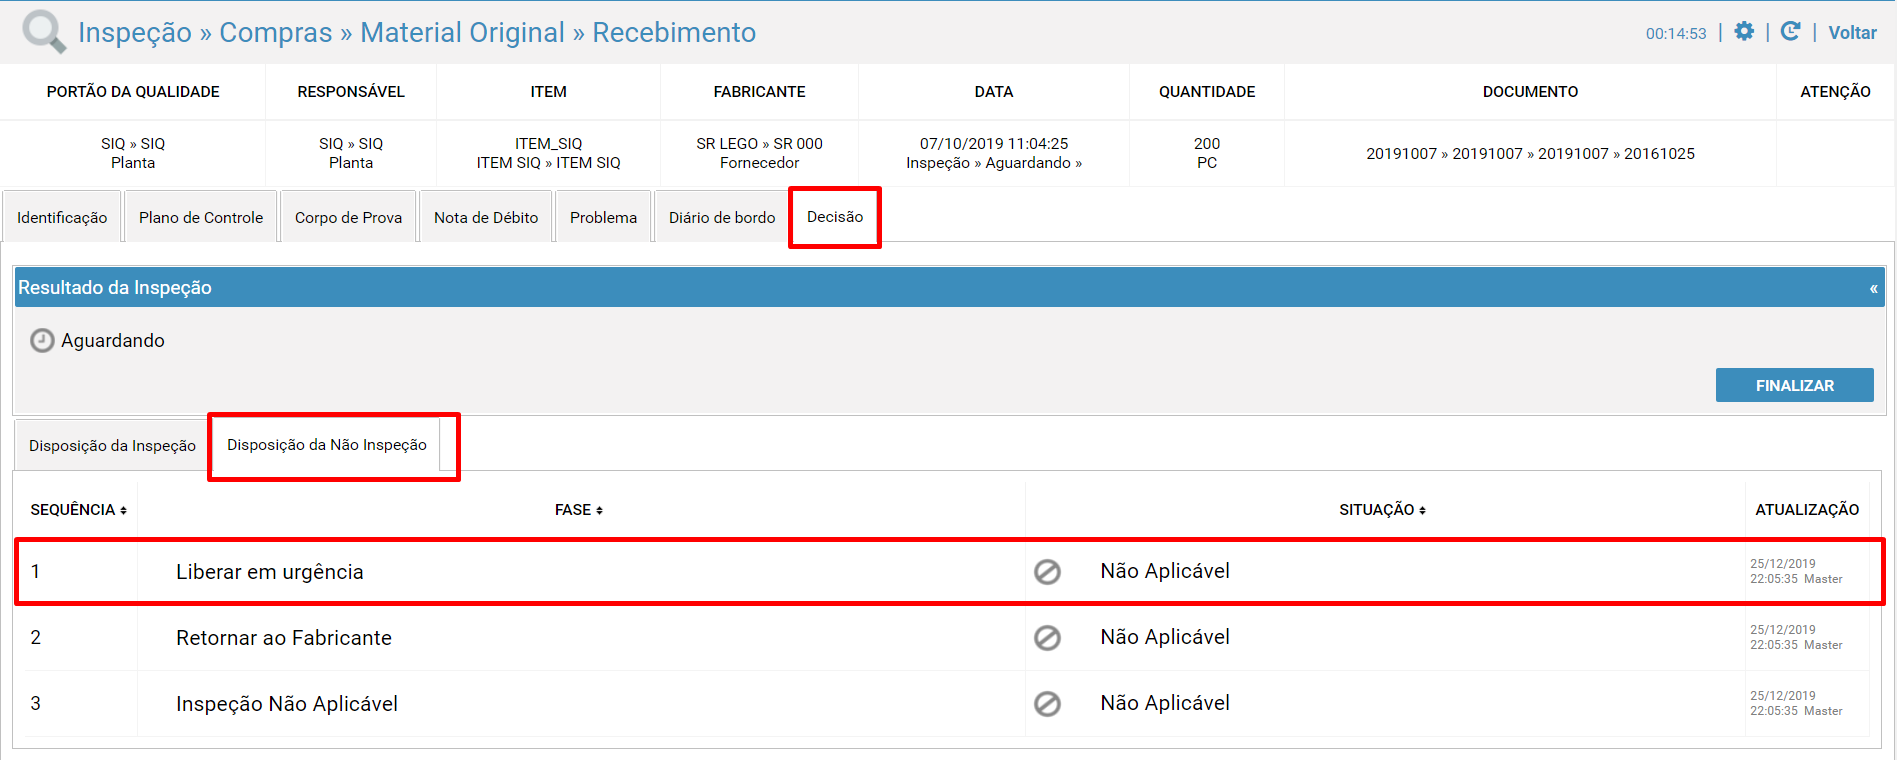Select the Retornar ao Fabricante row
This screenshot has height=760, width=1897.
[948, 638]
